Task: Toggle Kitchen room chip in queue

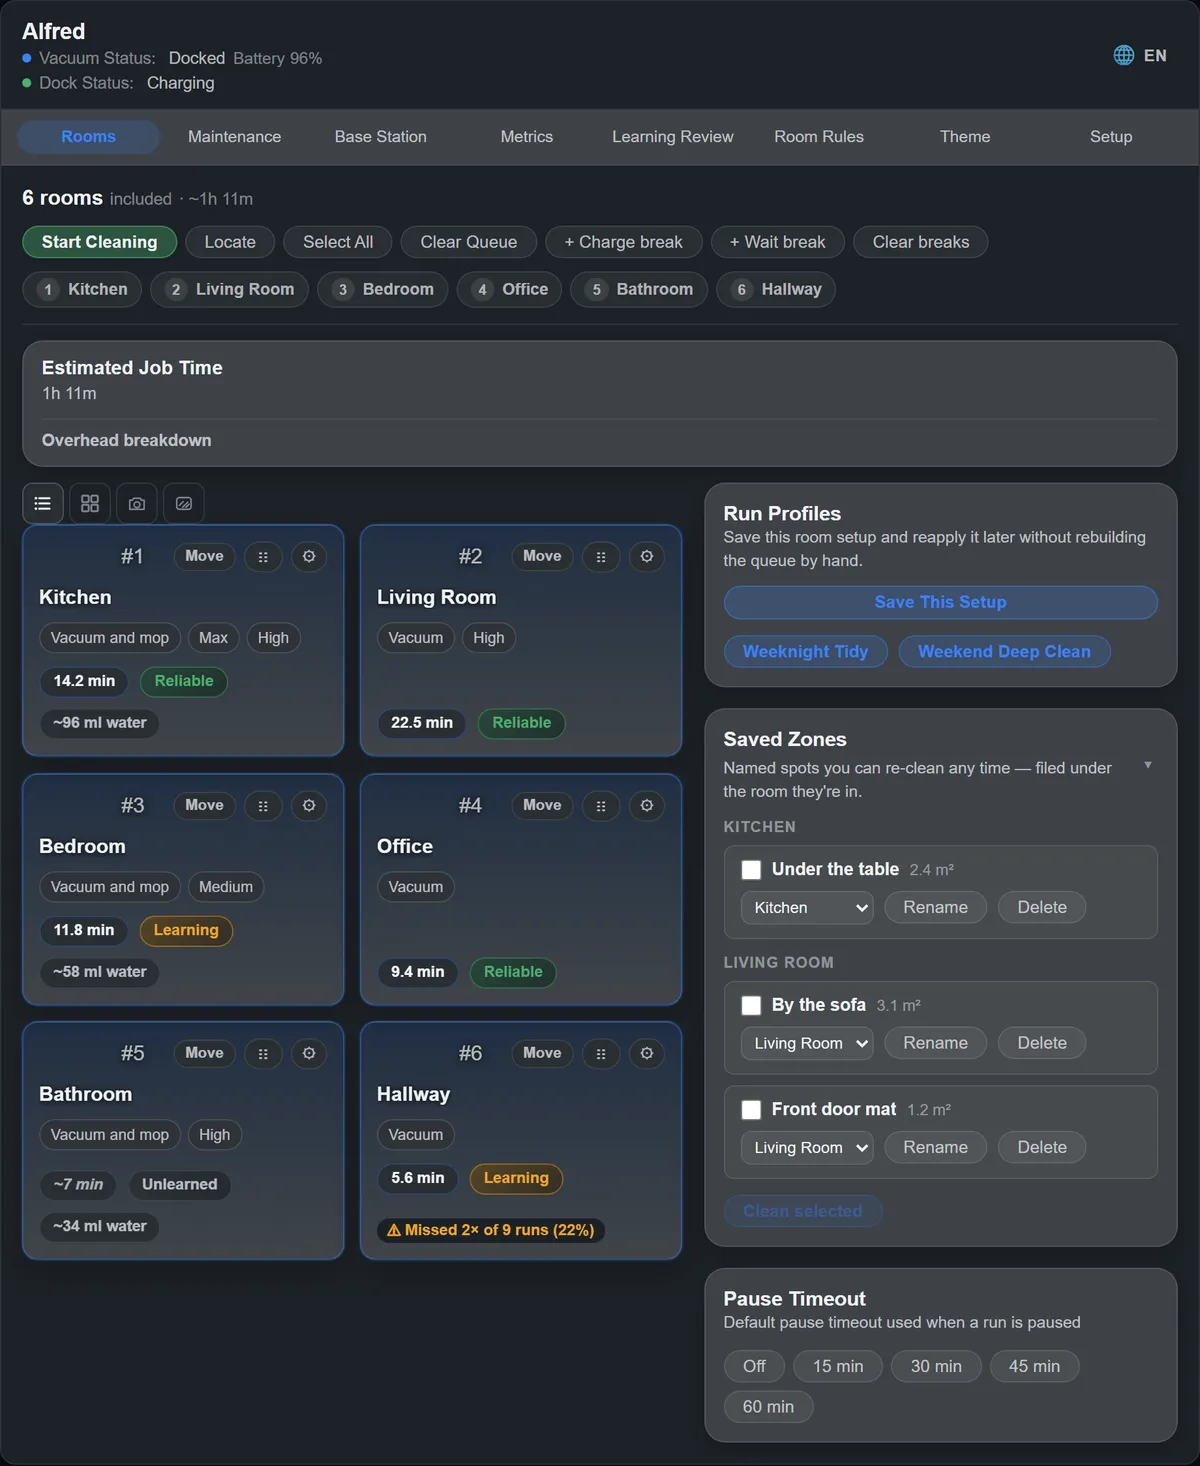Action: (82, 289)
